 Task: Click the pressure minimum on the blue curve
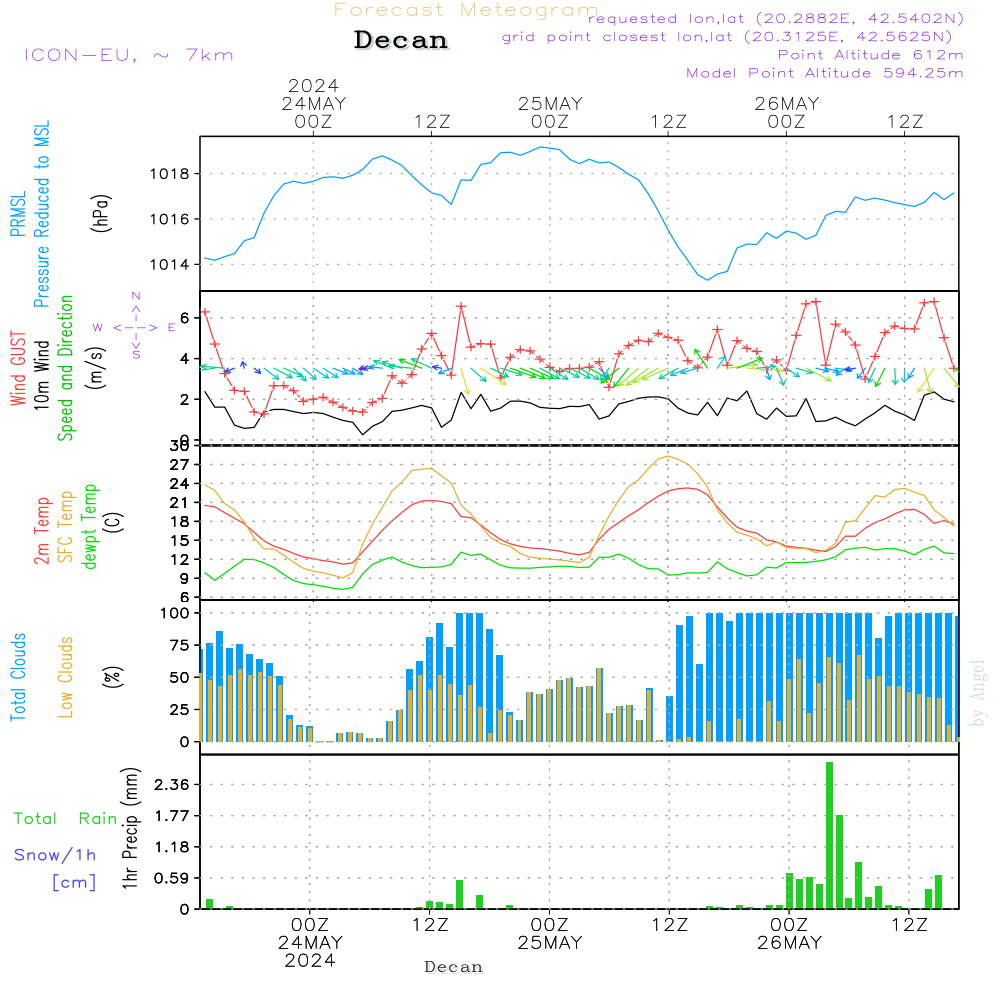(707, 280)
